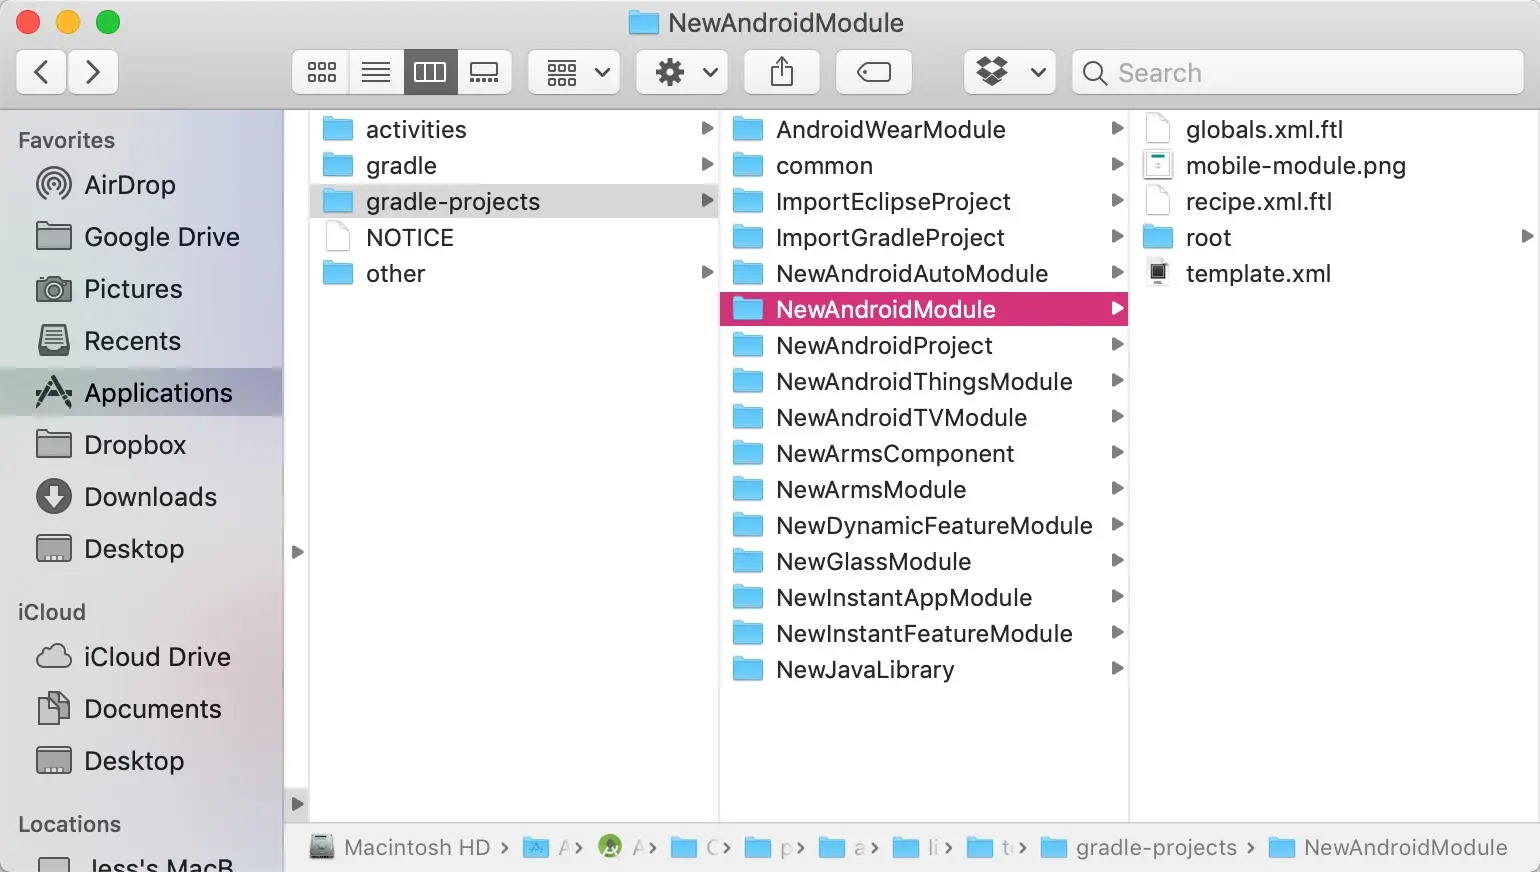Open Desktop under iCloud

[141, 761]
